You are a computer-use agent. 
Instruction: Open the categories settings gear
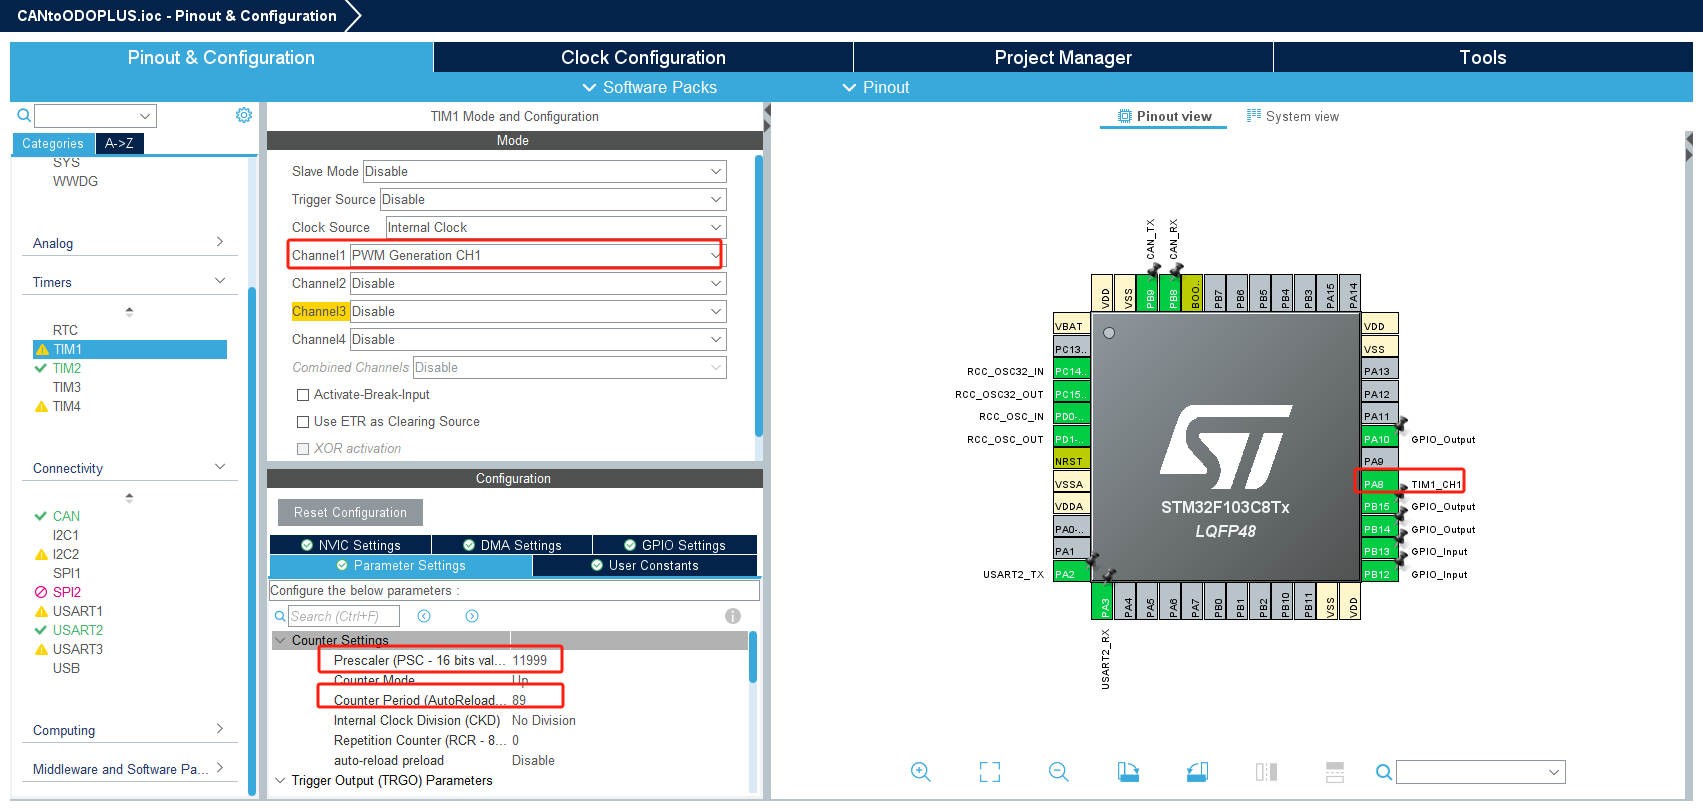[x=244, y=115]
